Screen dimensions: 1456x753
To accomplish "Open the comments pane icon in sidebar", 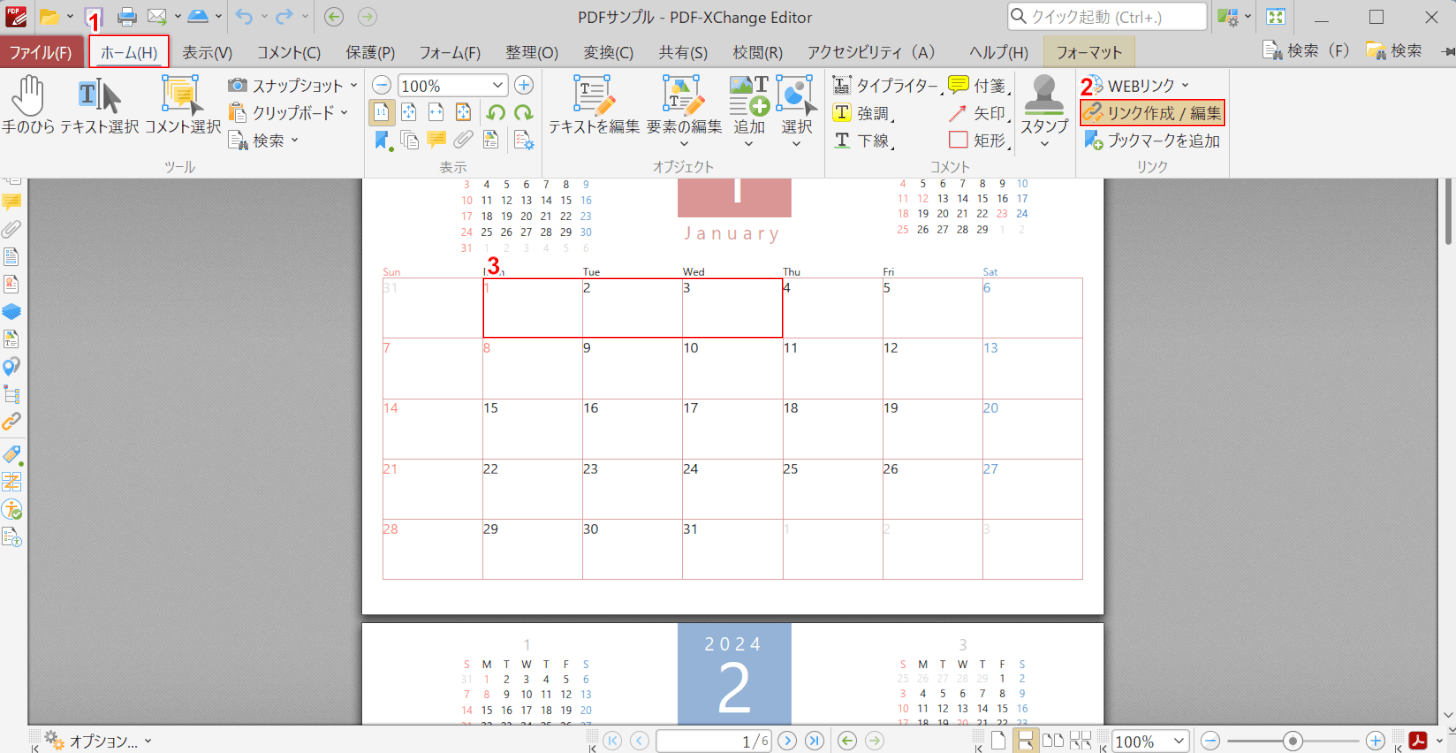I will (x=12, y=202).
